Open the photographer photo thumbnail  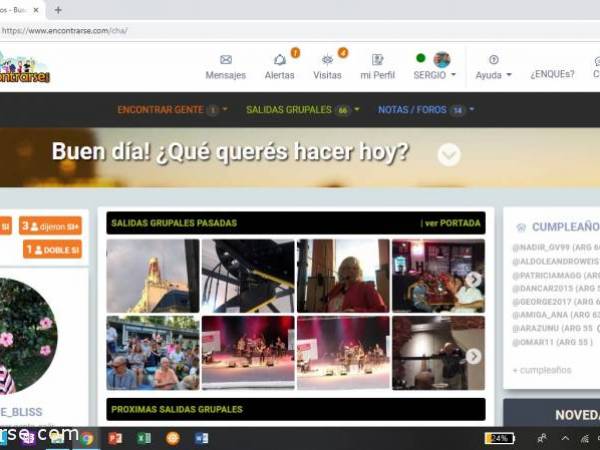click(439, 353)
